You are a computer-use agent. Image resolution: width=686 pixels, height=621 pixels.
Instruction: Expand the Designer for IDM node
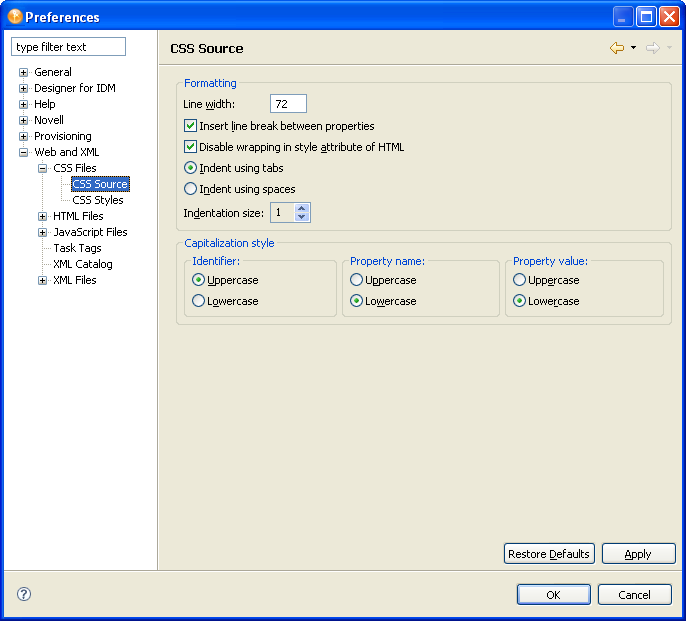[24, 88]
